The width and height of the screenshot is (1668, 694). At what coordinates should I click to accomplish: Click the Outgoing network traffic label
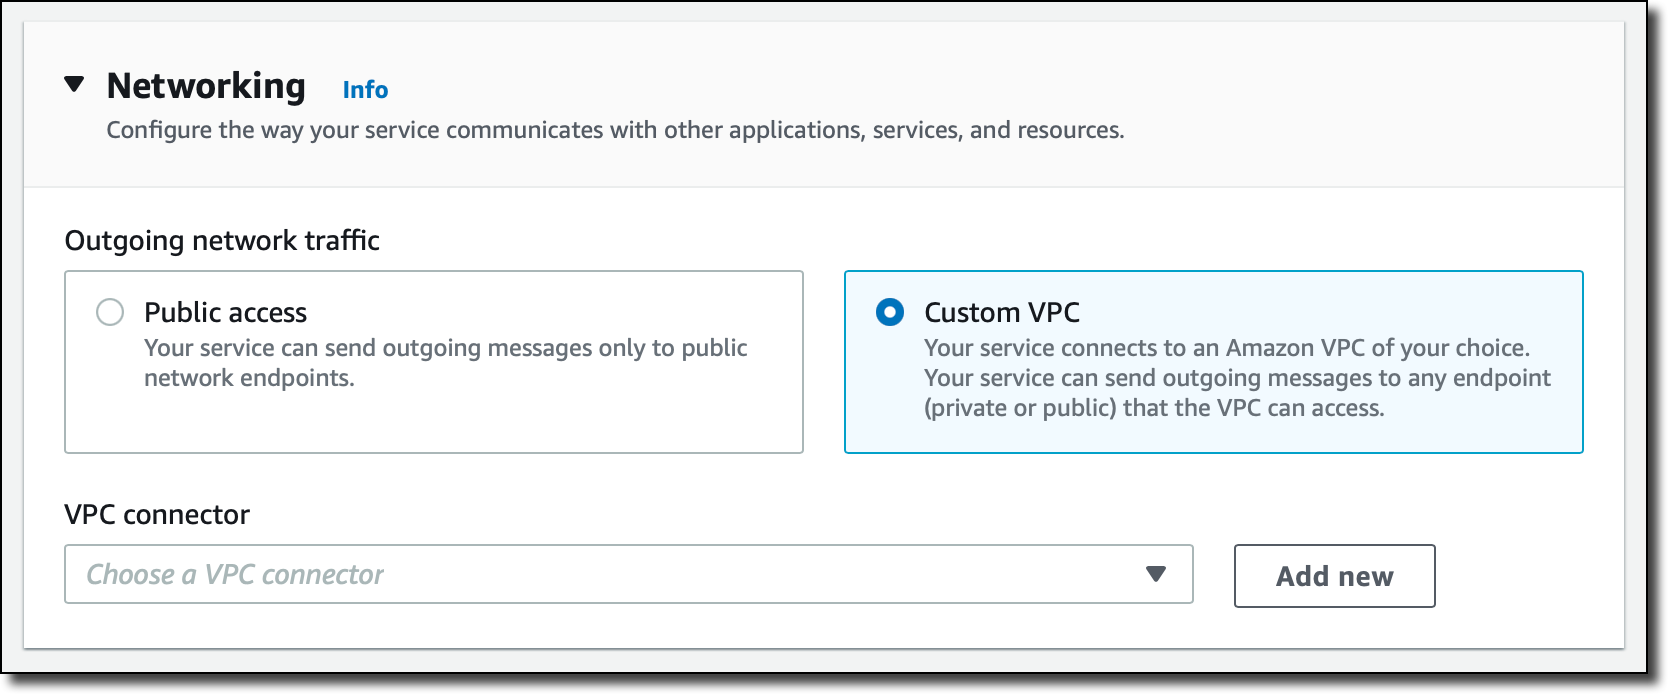pyautogui.click(x=222, y=241)
